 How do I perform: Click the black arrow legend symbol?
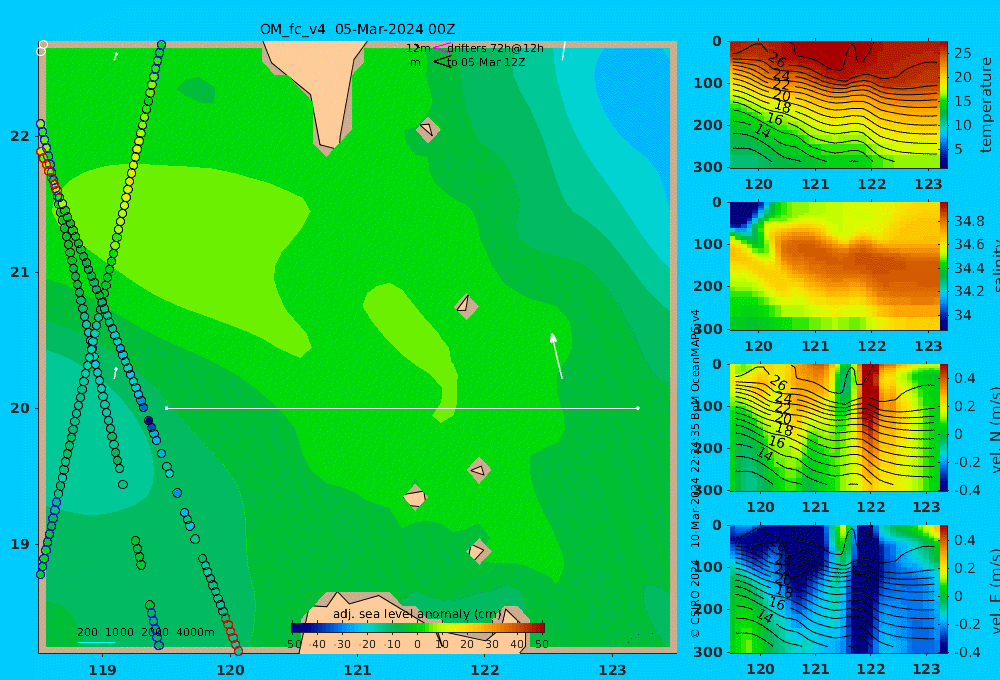pos(442,62)
